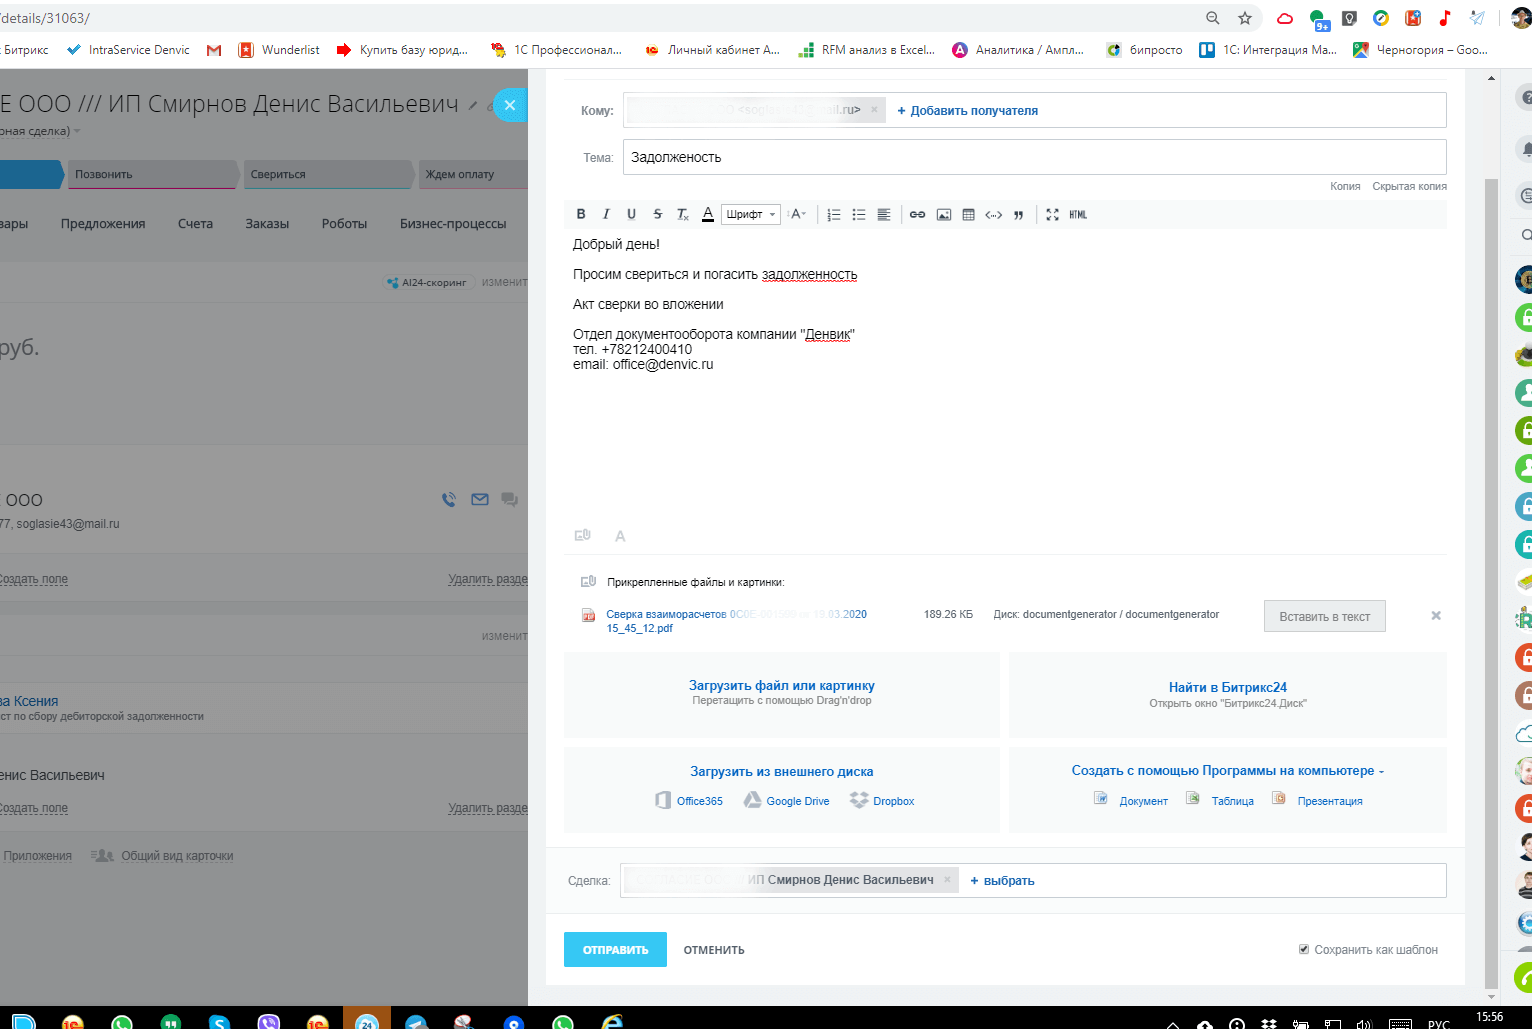Click the Тема subject input field
1532x1029 pixels.
pyautogui.click(x=1034, y=157)
